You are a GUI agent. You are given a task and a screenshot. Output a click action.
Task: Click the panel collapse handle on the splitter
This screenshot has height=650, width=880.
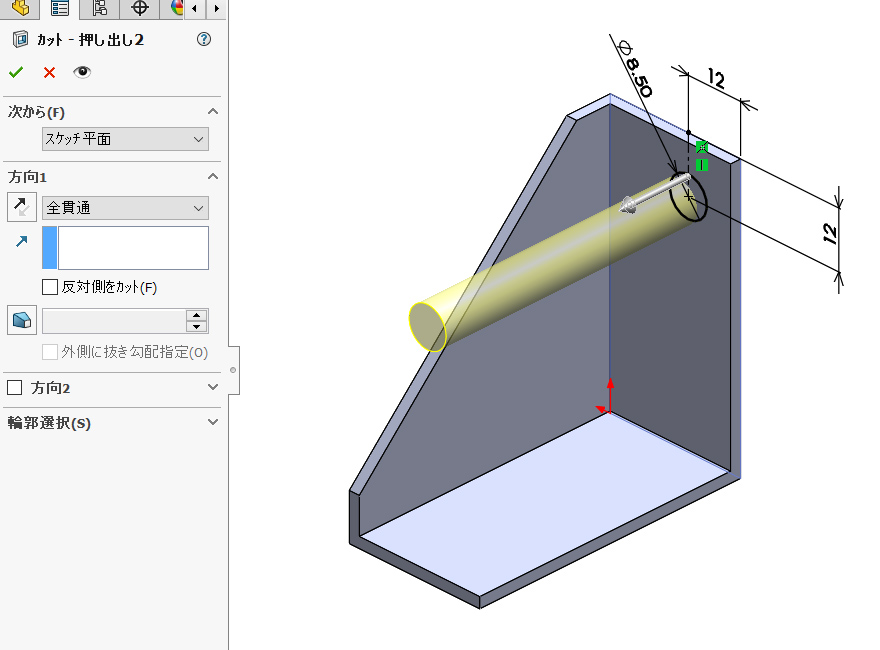[233, 370]
